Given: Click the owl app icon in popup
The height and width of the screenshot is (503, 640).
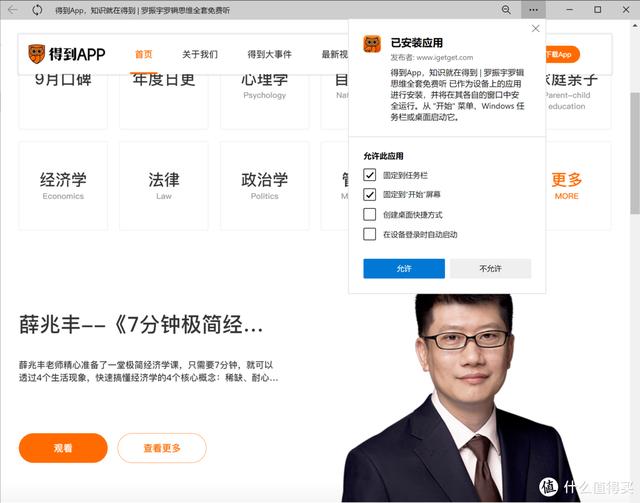Looking at the screenshot, I should (371, 44).
